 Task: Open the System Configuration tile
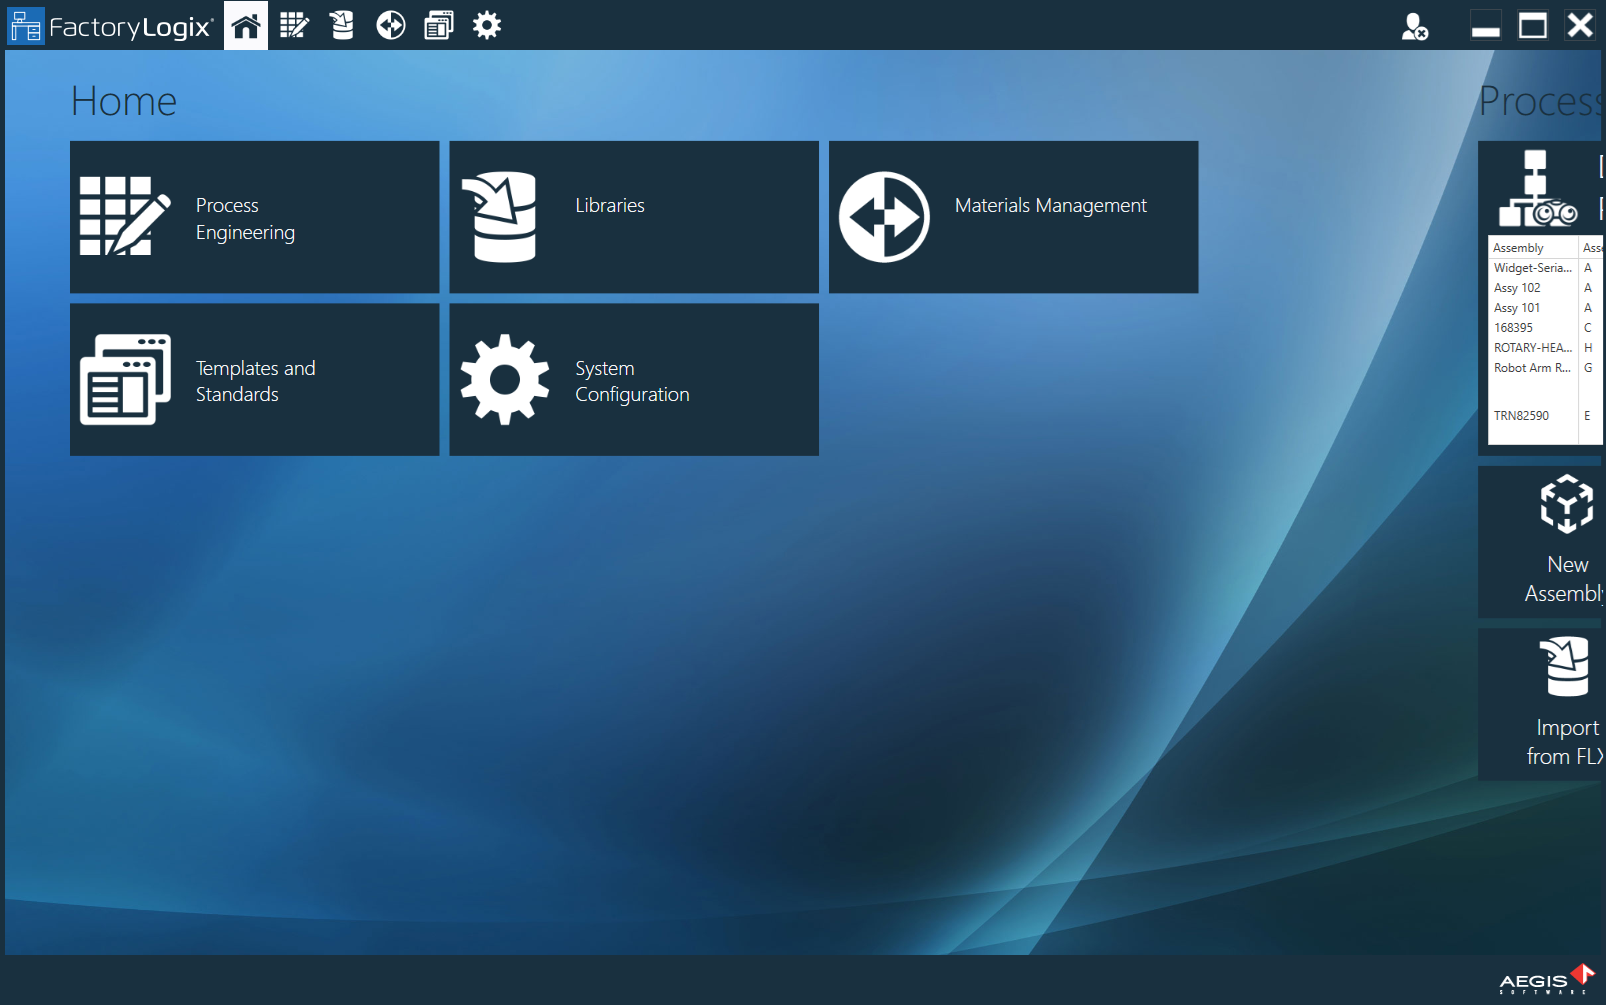coord(633,380)
